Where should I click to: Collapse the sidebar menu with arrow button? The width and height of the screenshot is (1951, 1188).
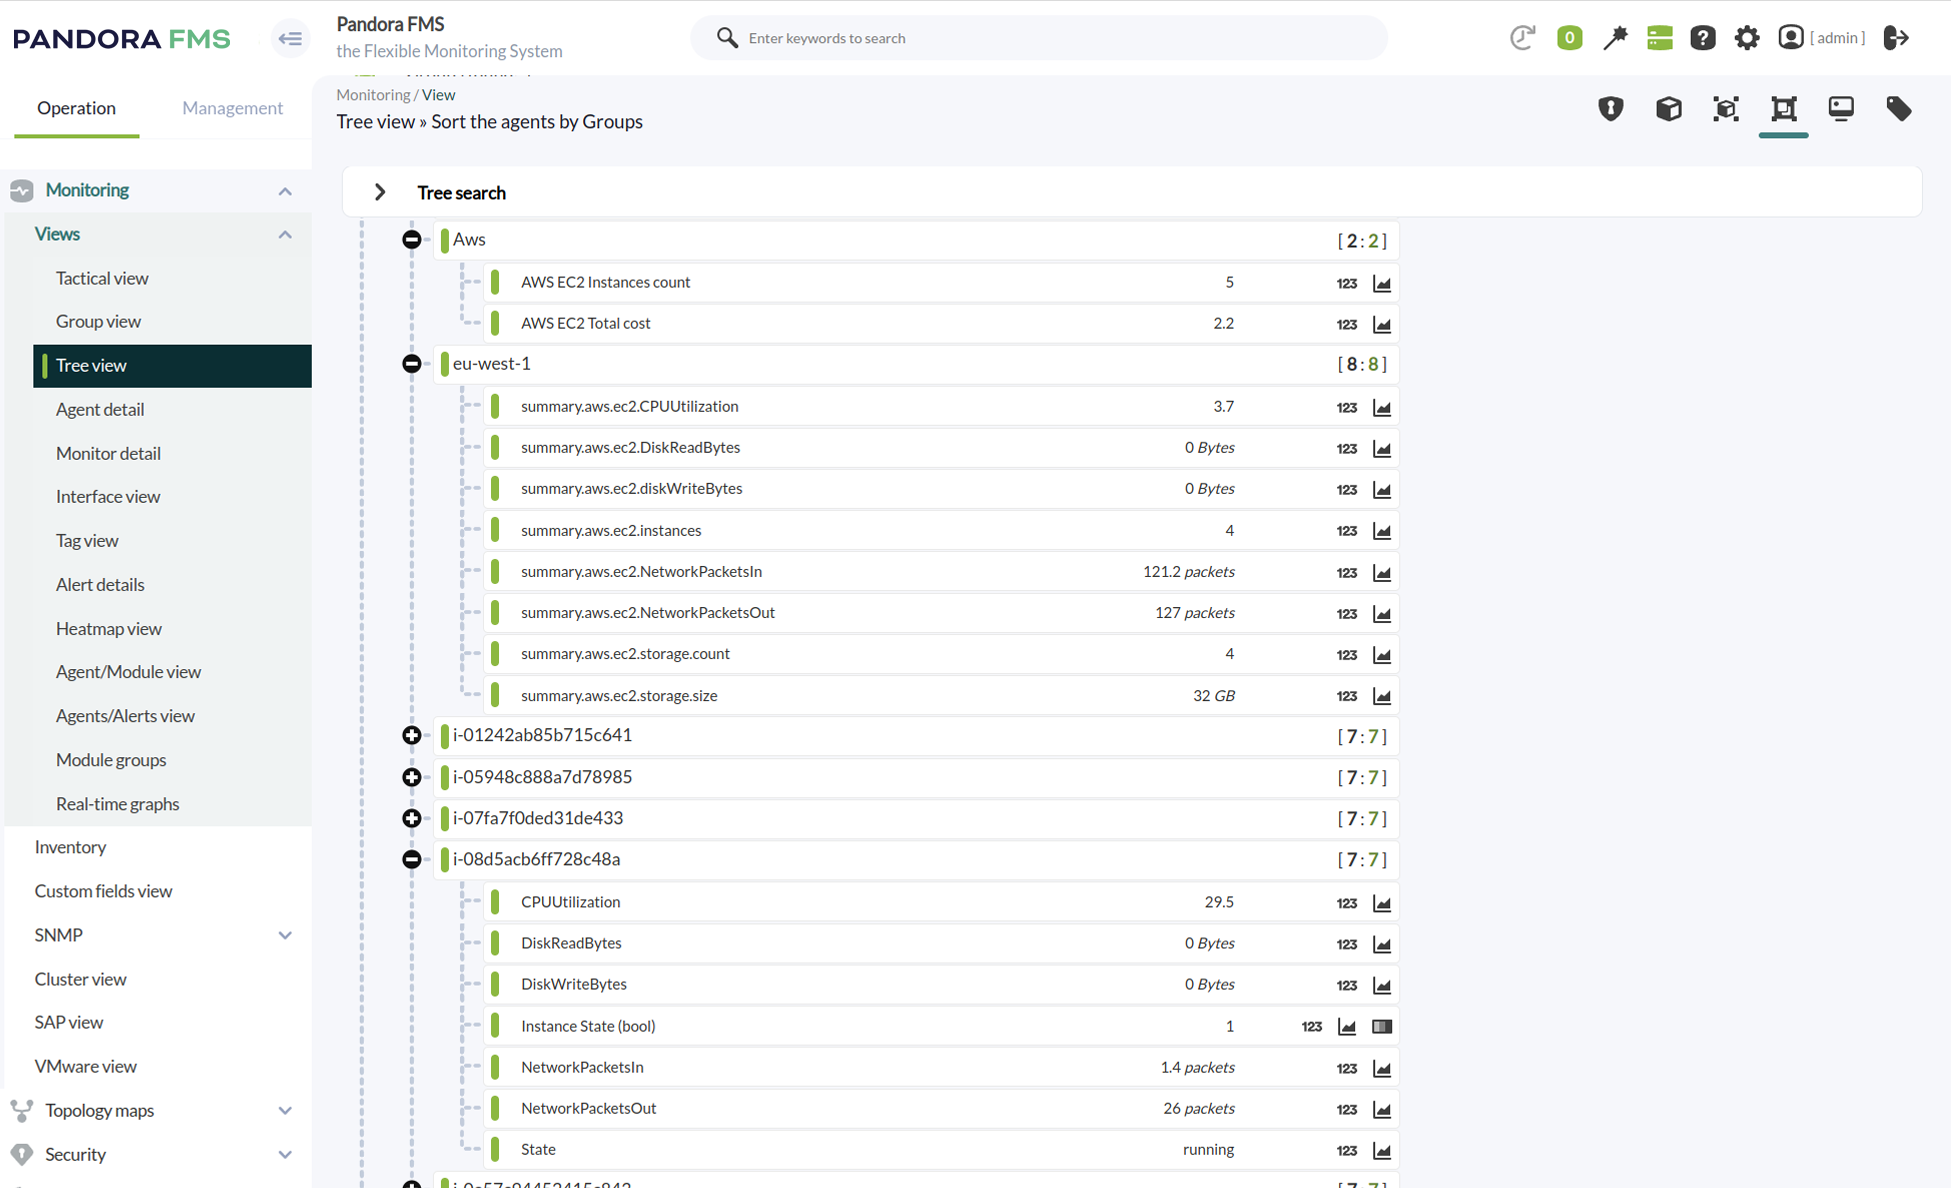[290, 38]
